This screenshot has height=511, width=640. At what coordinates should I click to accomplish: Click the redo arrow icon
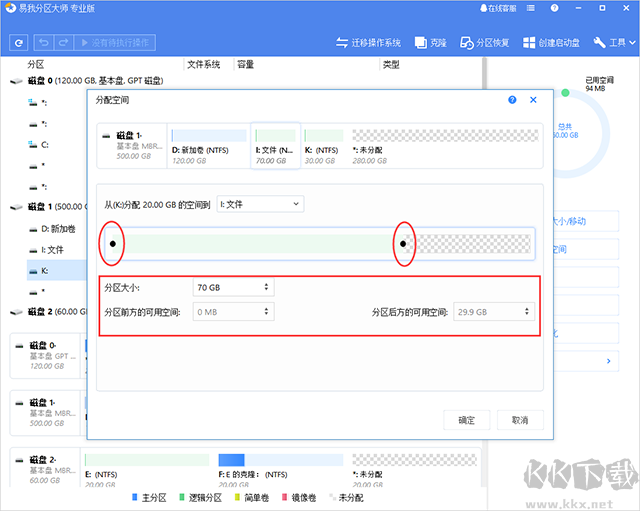click(63, 42)
